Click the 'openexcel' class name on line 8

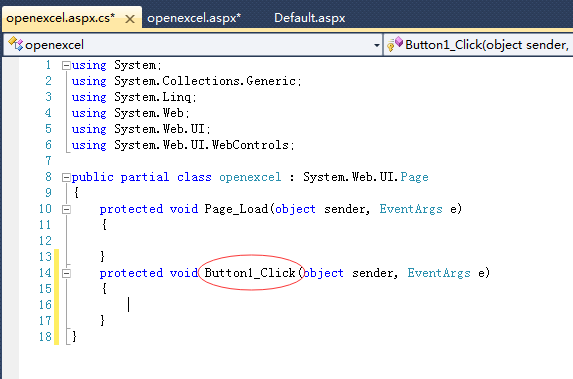tap(250, 177)
